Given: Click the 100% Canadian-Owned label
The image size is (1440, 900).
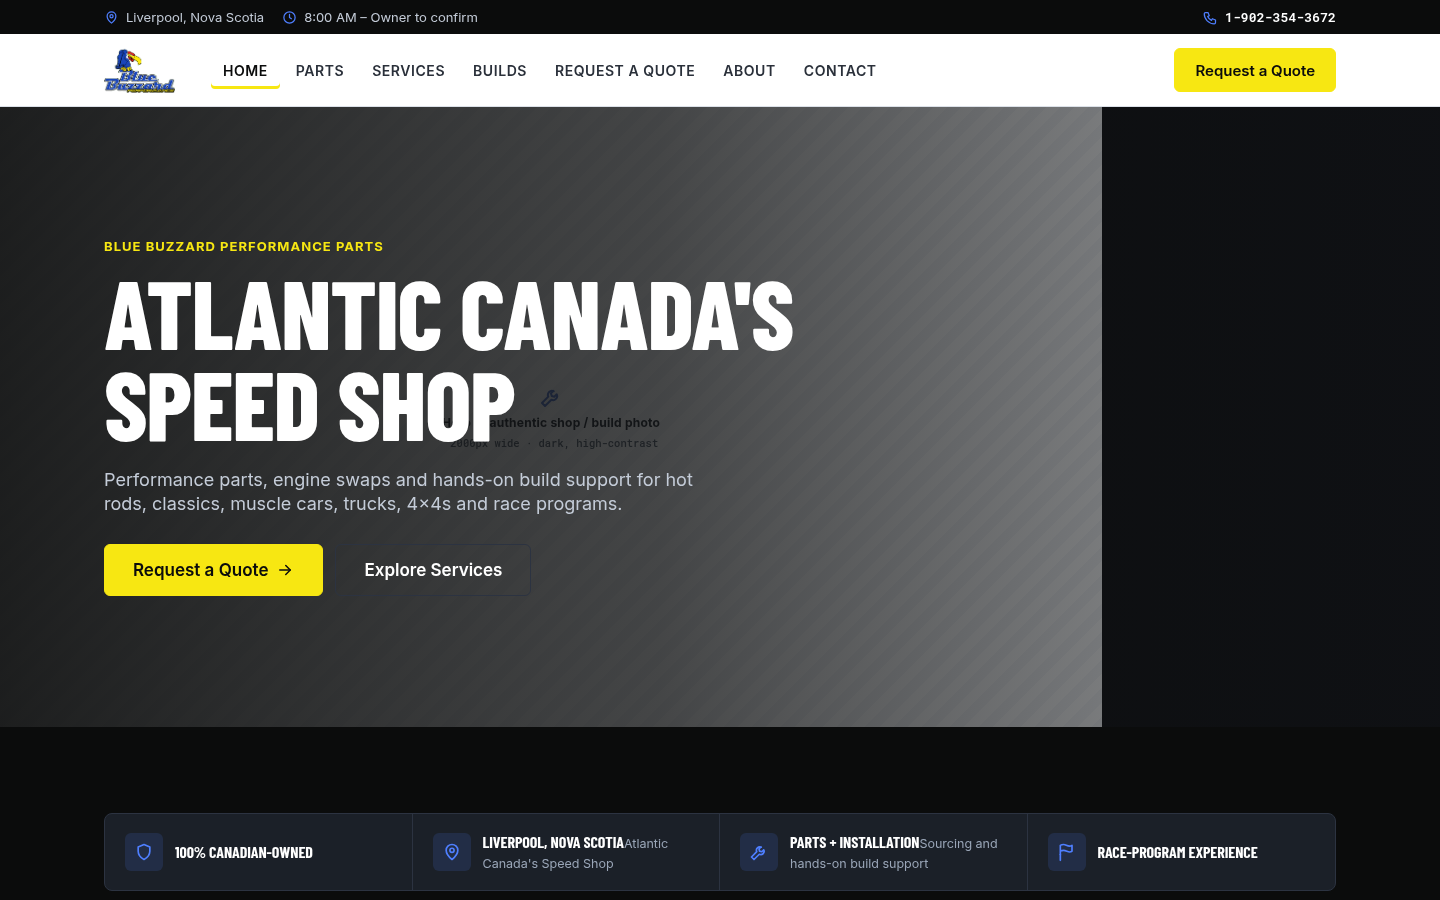Looking at the screenshot, I should coord(244,852).
